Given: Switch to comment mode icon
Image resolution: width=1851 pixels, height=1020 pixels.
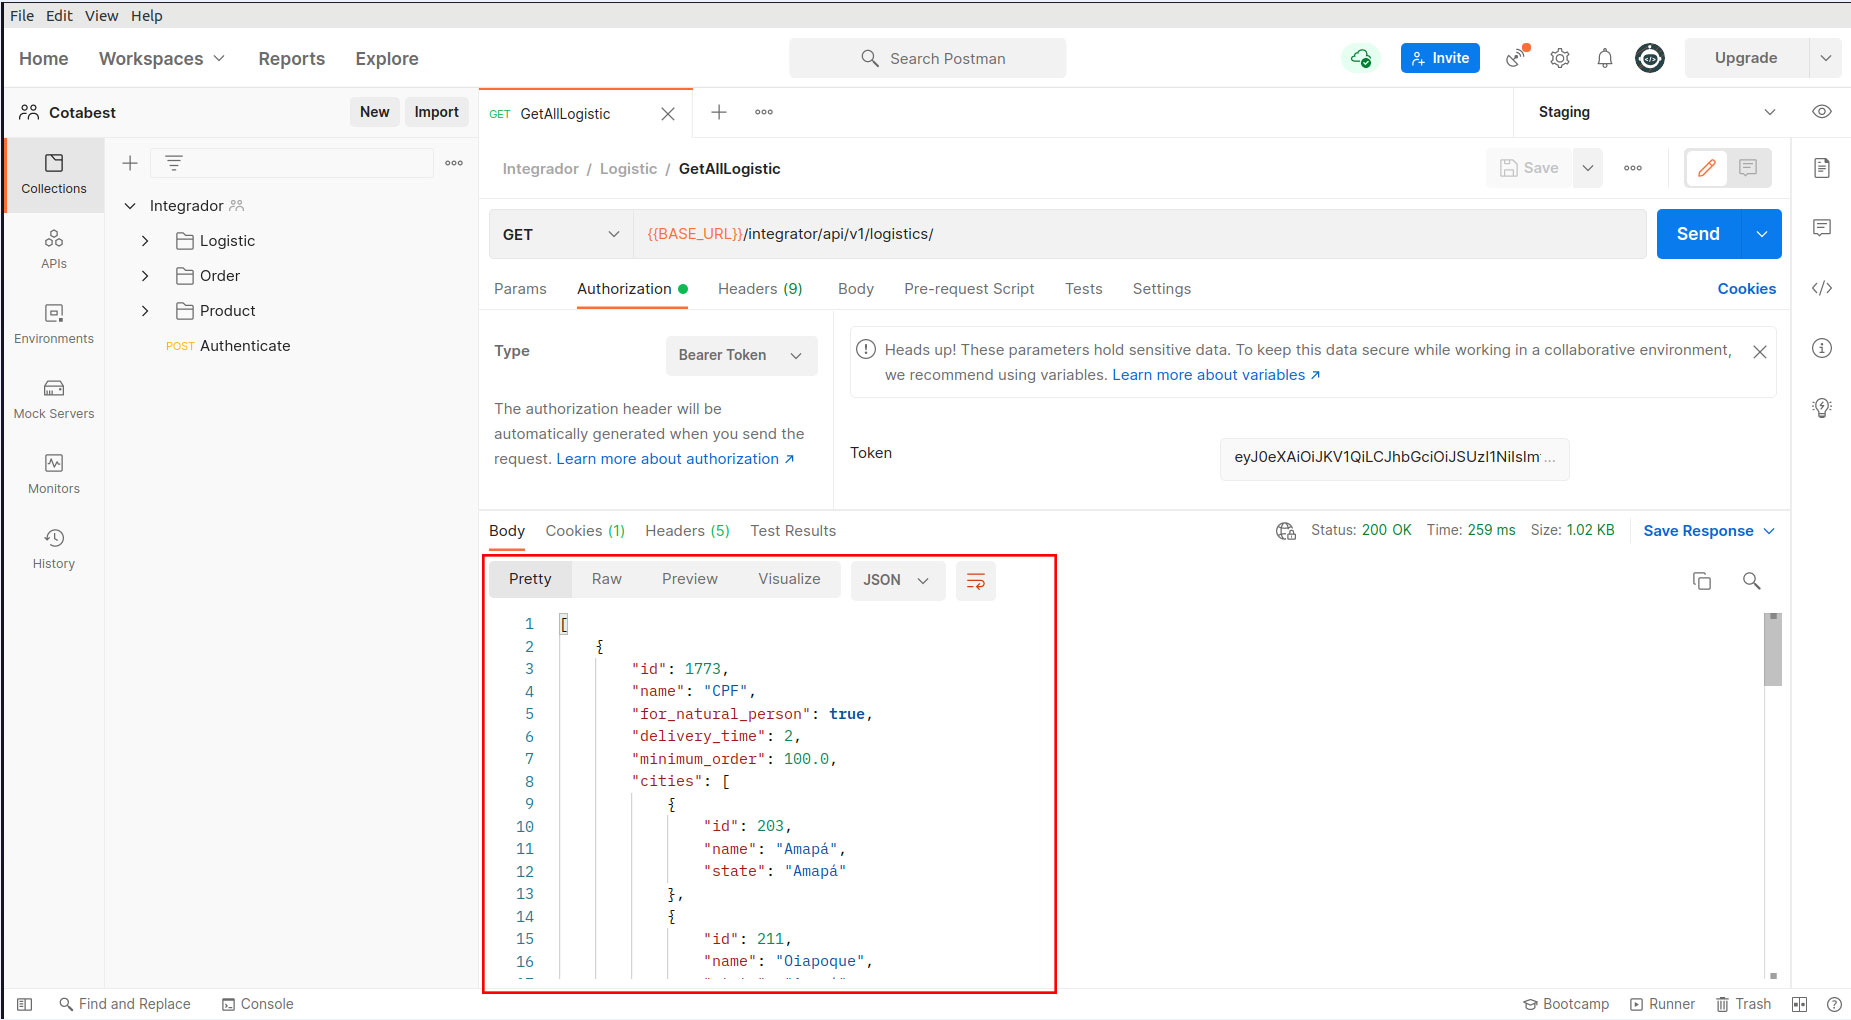Looking at the screenshot, I should [x=1748, y=168].
